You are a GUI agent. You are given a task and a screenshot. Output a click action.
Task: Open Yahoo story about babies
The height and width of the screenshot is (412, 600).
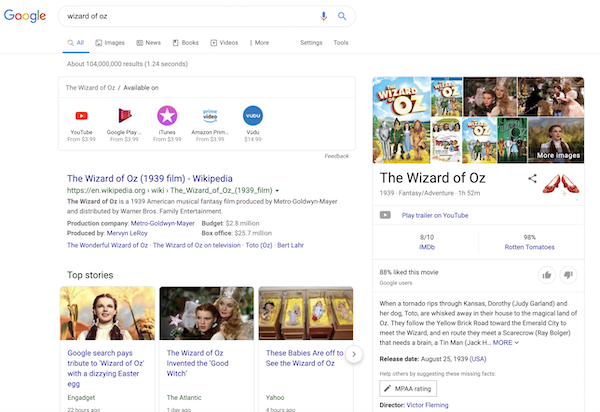point(305,358)
